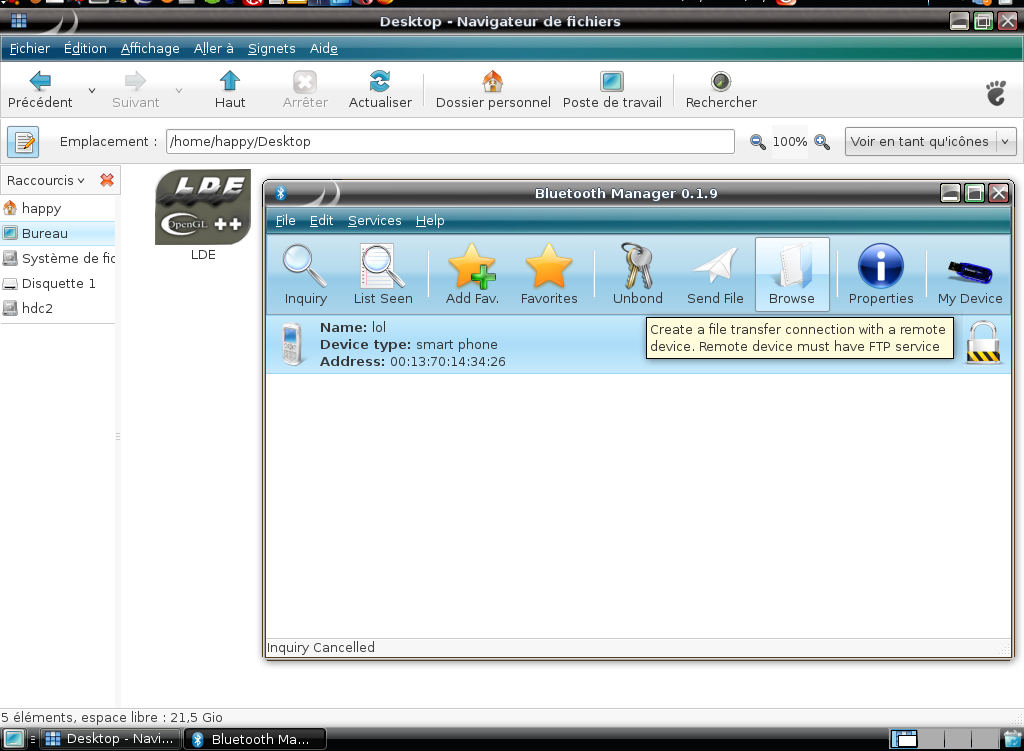Screen dimensions: 1024x751
Task: Browse files on the remote device
Action: click(x=792, y=274)
